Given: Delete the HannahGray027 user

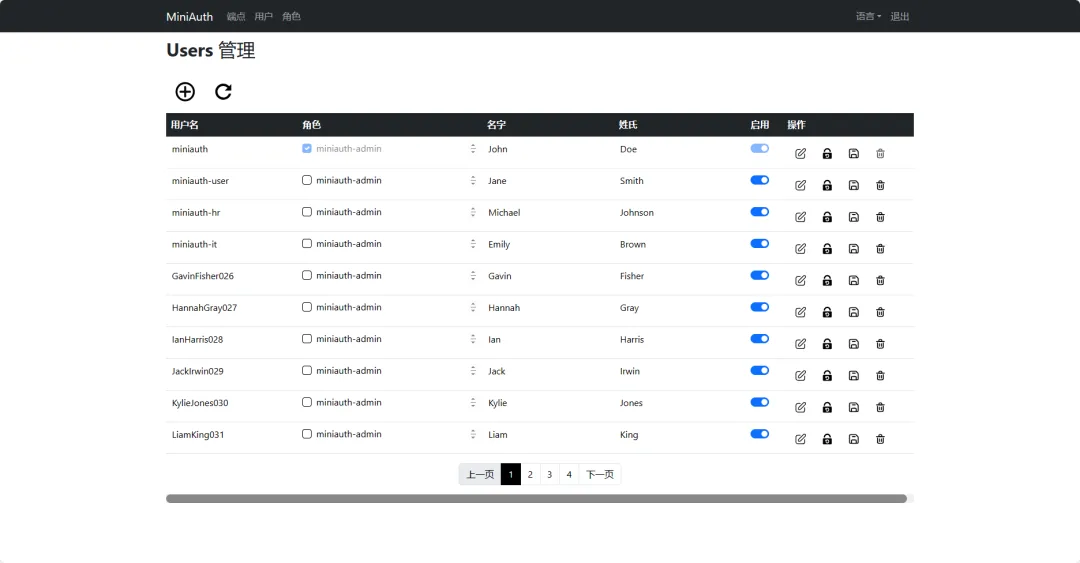Looking at the screenshot, I should tap(880, 312).
